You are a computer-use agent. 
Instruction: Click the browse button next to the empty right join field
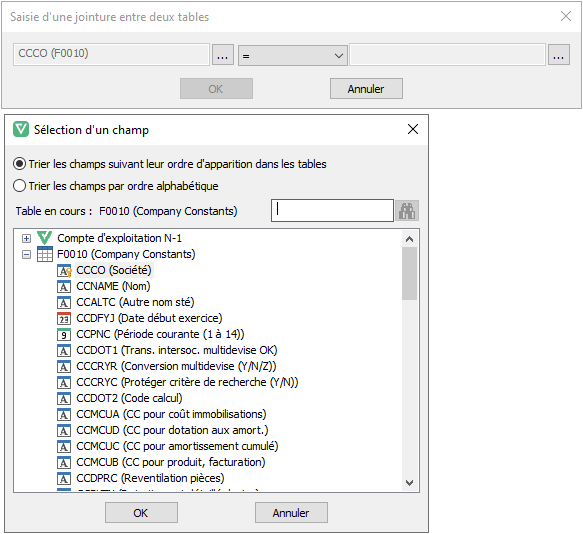coord(558,55)
